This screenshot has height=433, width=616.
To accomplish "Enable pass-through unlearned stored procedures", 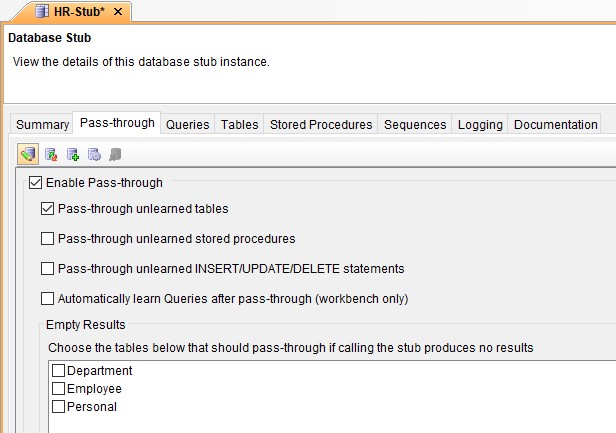I will pyautogui.click(x=48, y=239).
